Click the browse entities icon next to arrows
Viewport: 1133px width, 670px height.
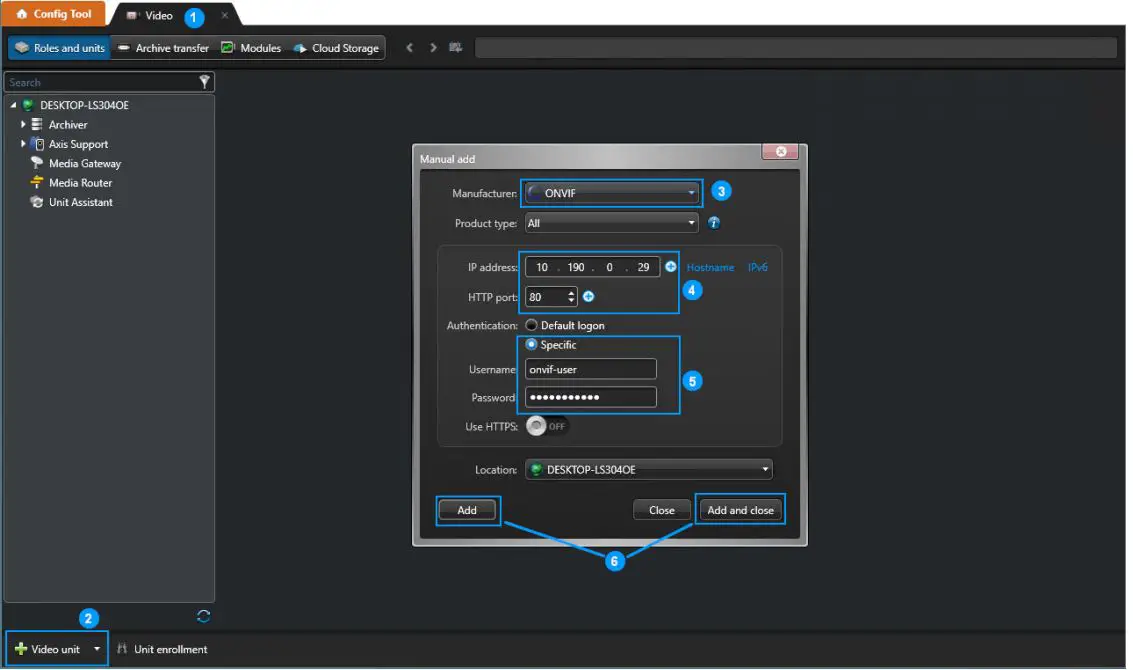pos(455,48)
